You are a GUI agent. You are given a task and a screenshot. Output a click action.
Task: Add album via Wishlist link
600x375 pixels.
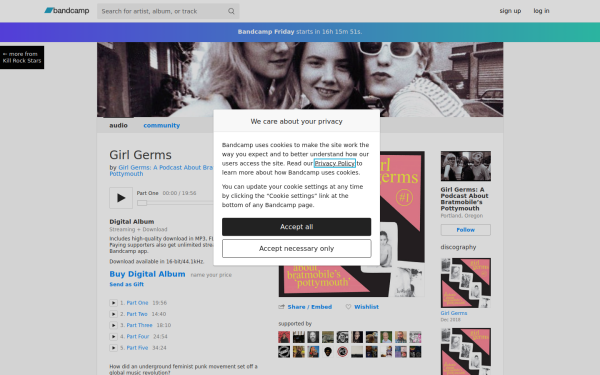(x=366, y=307)
